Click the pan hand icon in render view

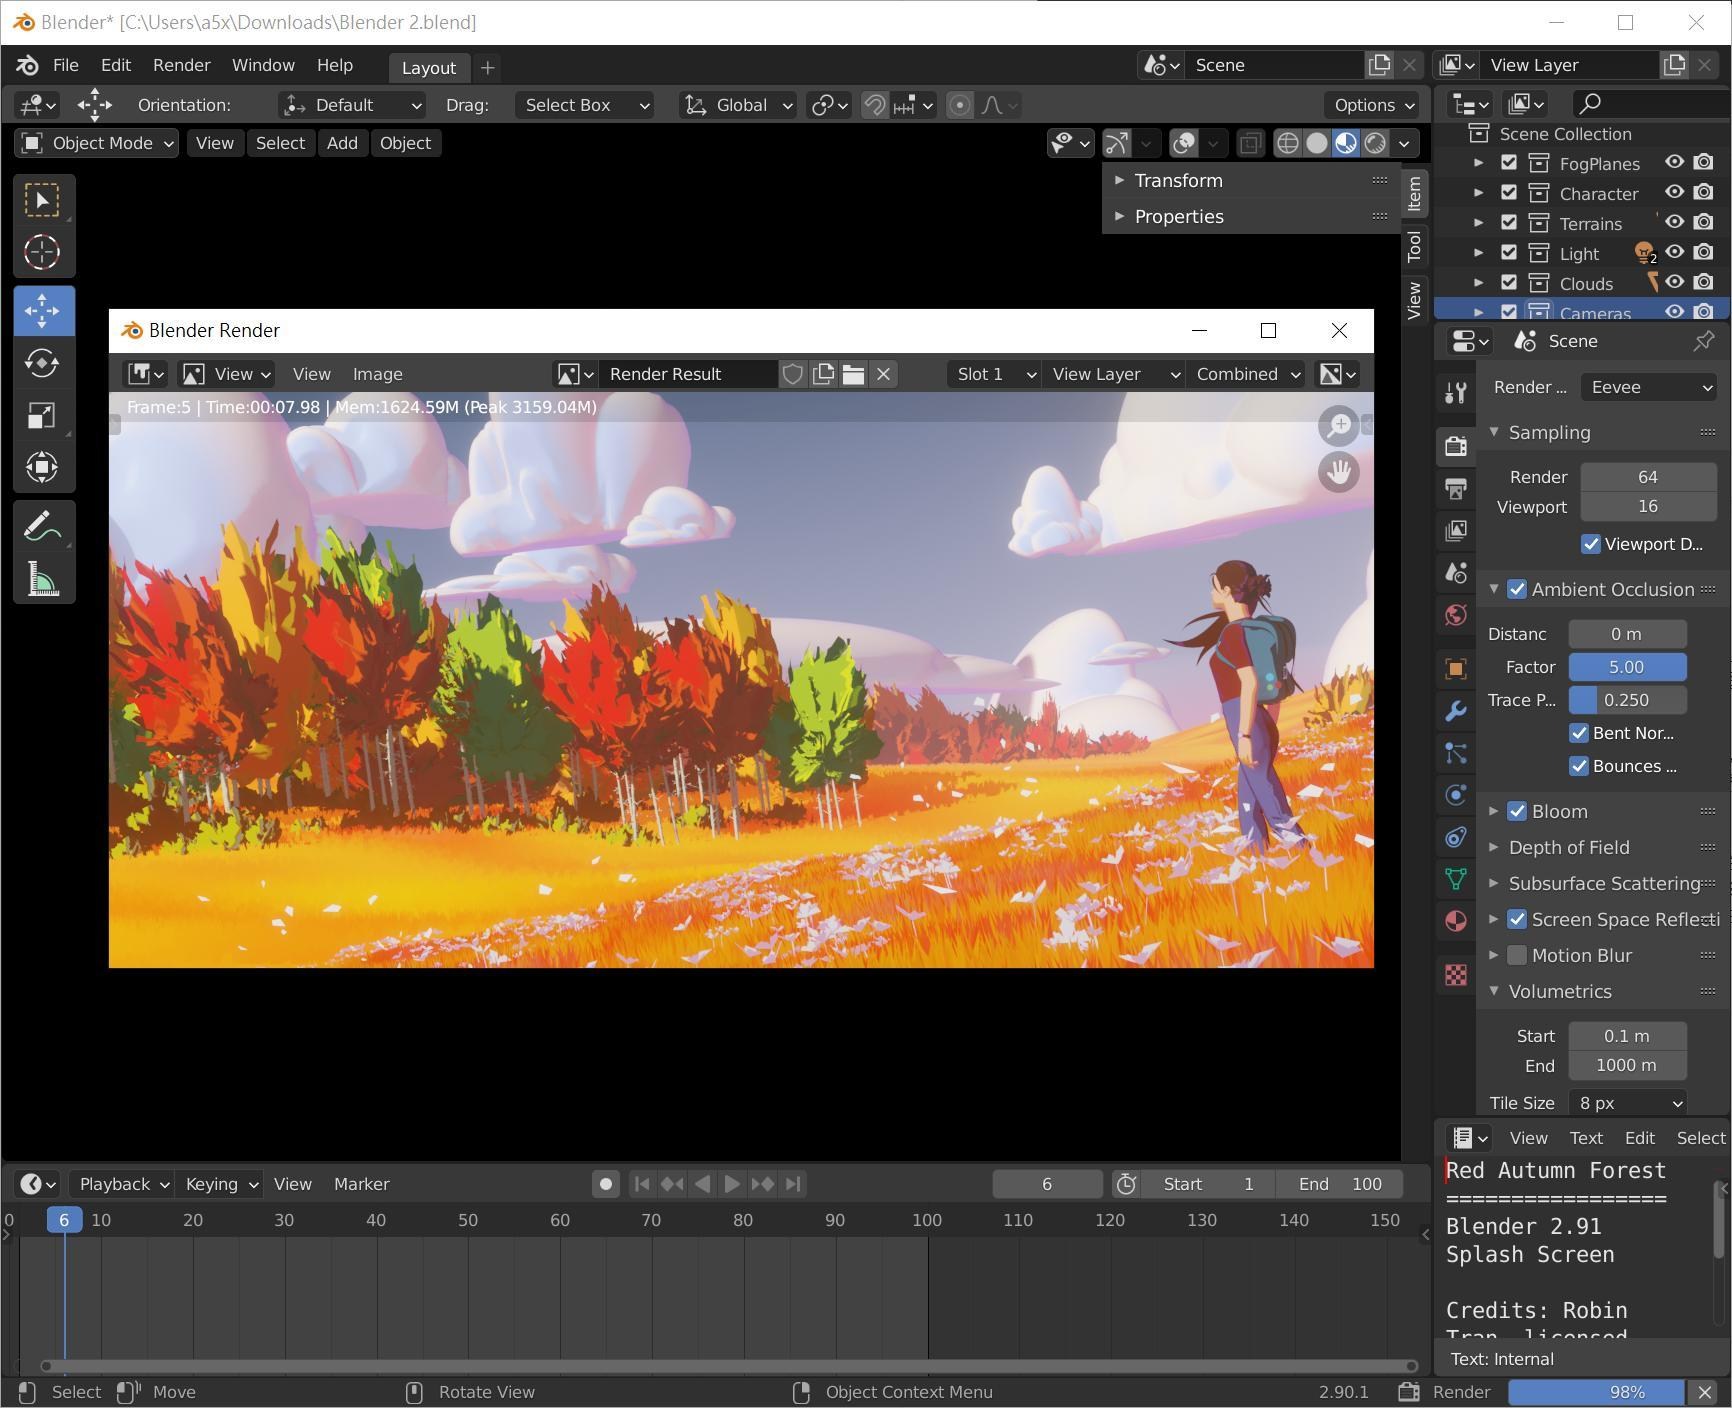[1338, 472]
